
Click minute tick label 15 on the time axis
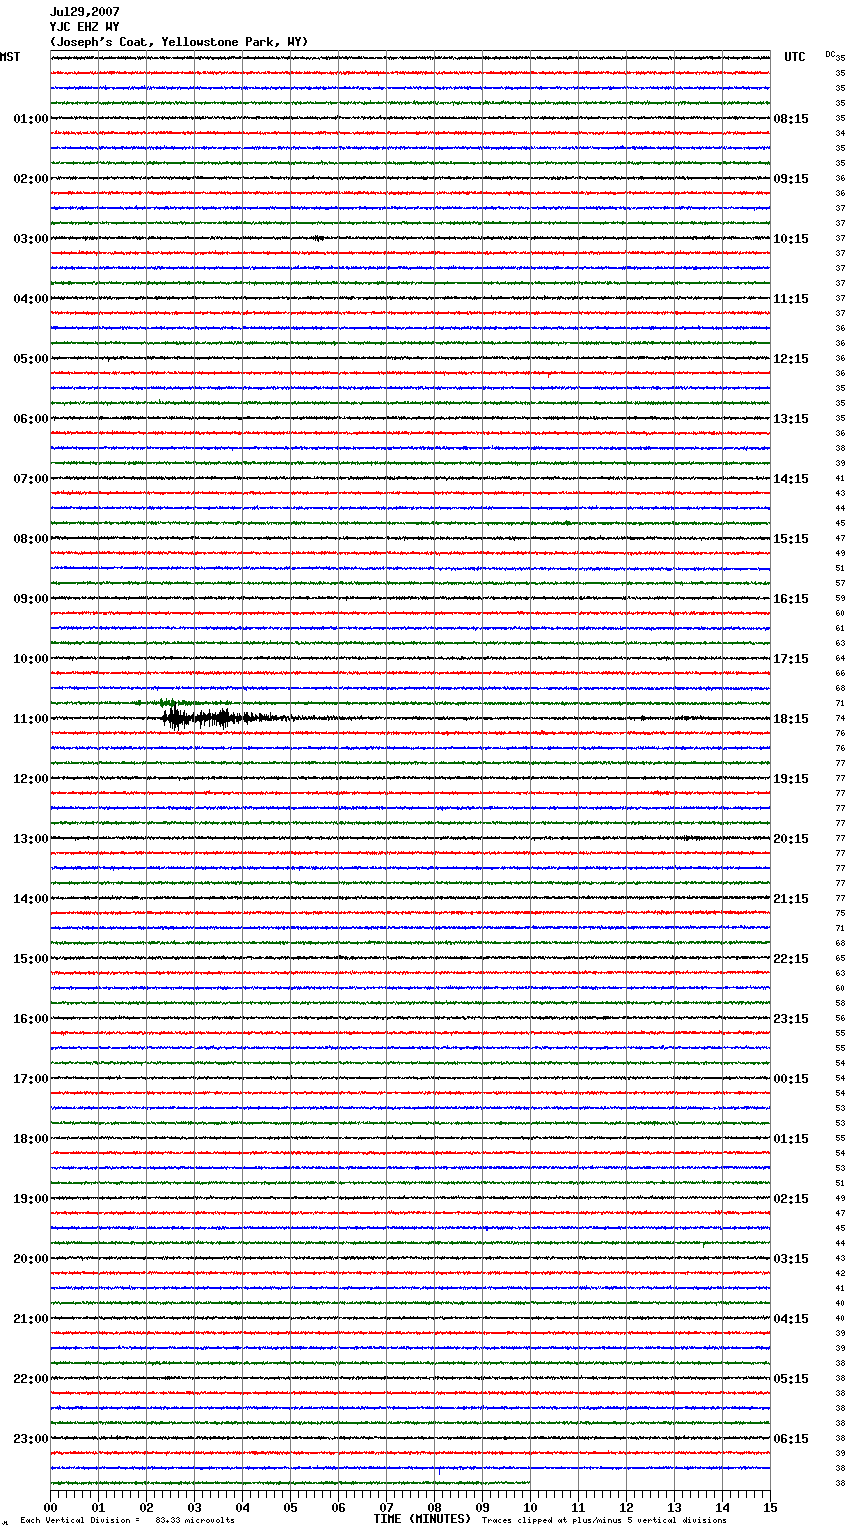(770, 1507)
